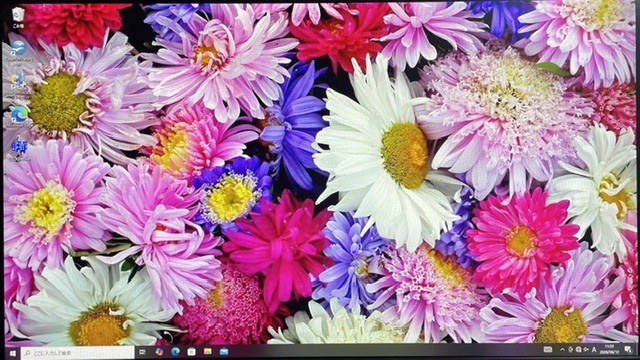Open the Mail app from the taskbar
Viewport: 640px width, 360px height.
click(224, 352)
